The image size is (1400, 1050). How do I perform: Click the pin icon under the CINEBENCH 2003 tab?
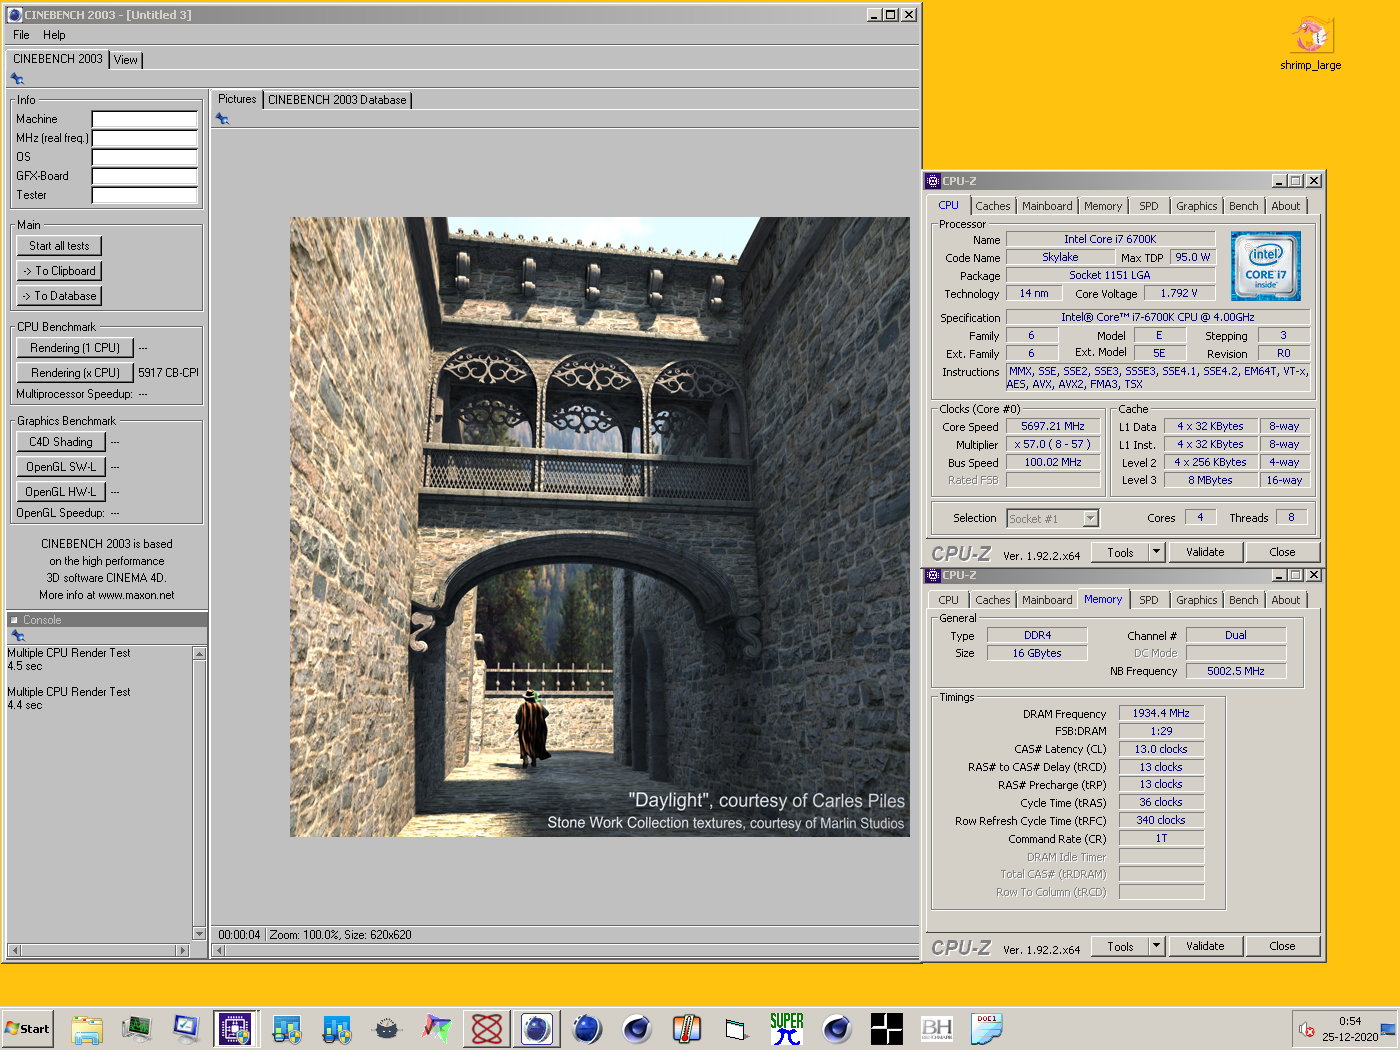pos(17,79)
